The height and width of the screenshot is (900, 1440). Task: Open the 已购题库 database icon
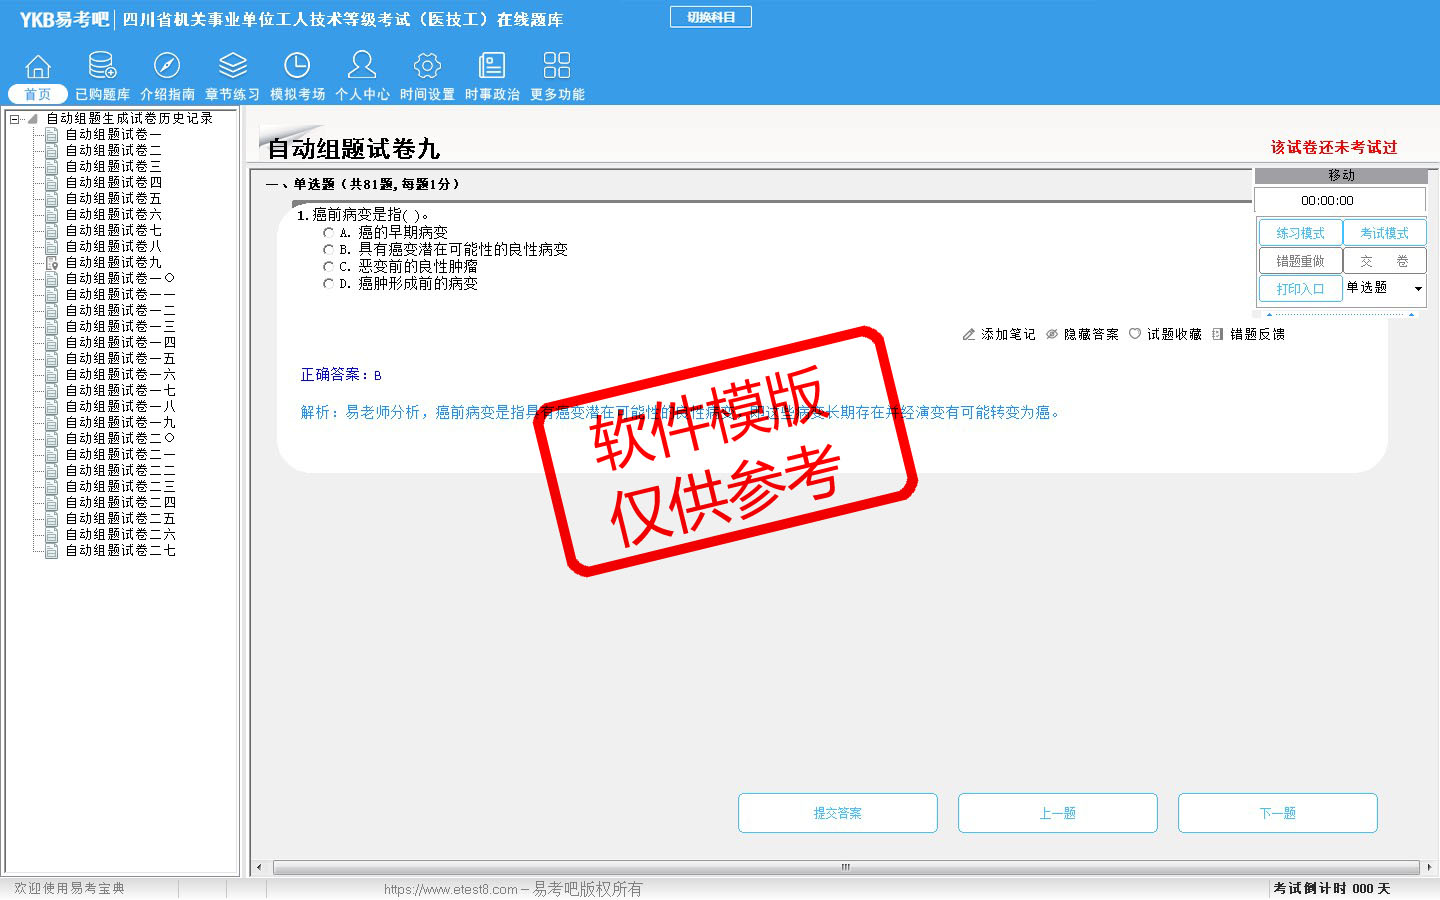click(x=102, y=66)
